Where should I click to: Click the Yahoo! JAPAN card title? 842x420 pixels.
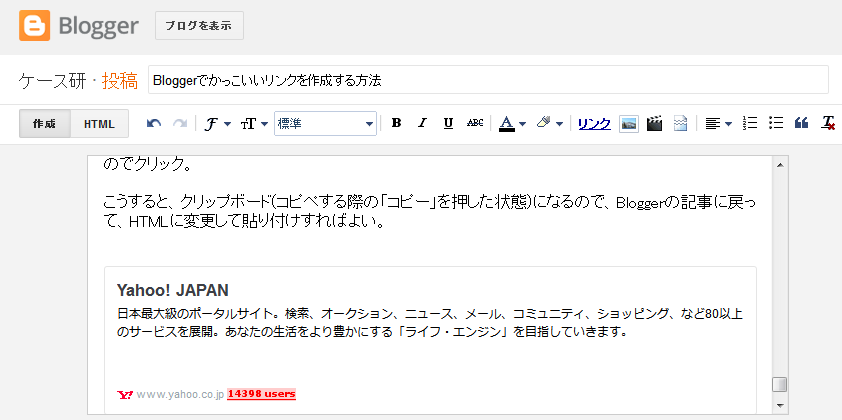click(173, 291)
